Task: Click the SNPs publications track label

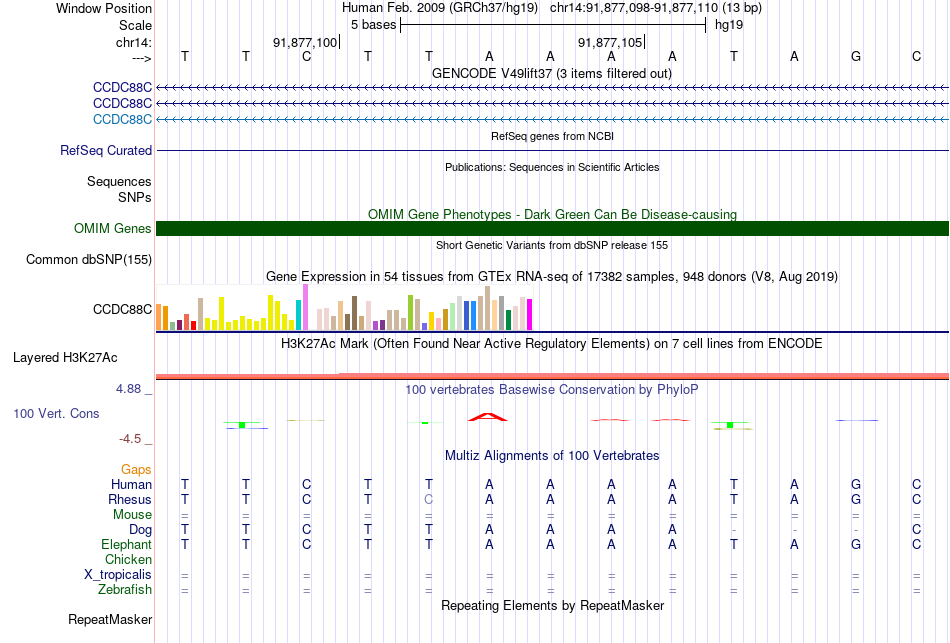Action: 135,198
